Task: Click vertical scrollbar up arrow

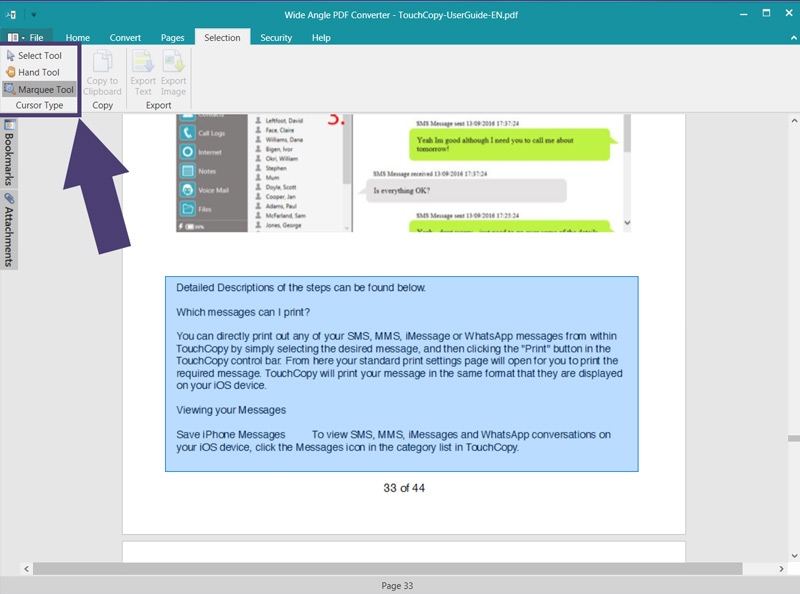Action: click(x=794, y=121)
